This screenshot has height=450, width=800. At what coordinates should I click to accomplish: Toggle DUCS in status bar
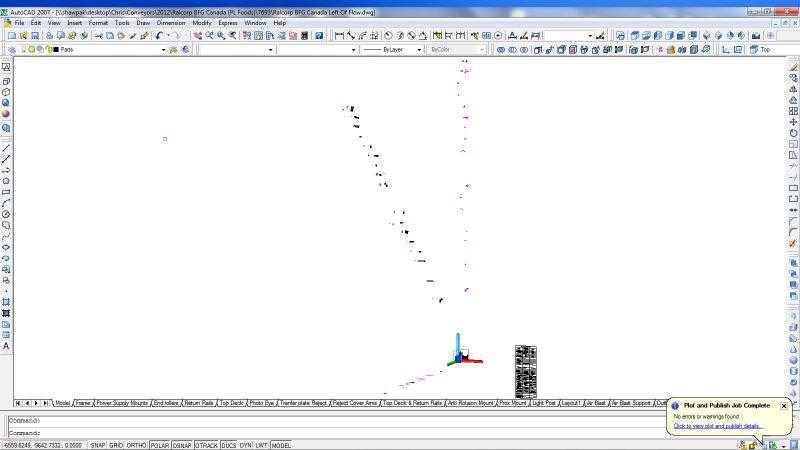(x=229, y=445)
